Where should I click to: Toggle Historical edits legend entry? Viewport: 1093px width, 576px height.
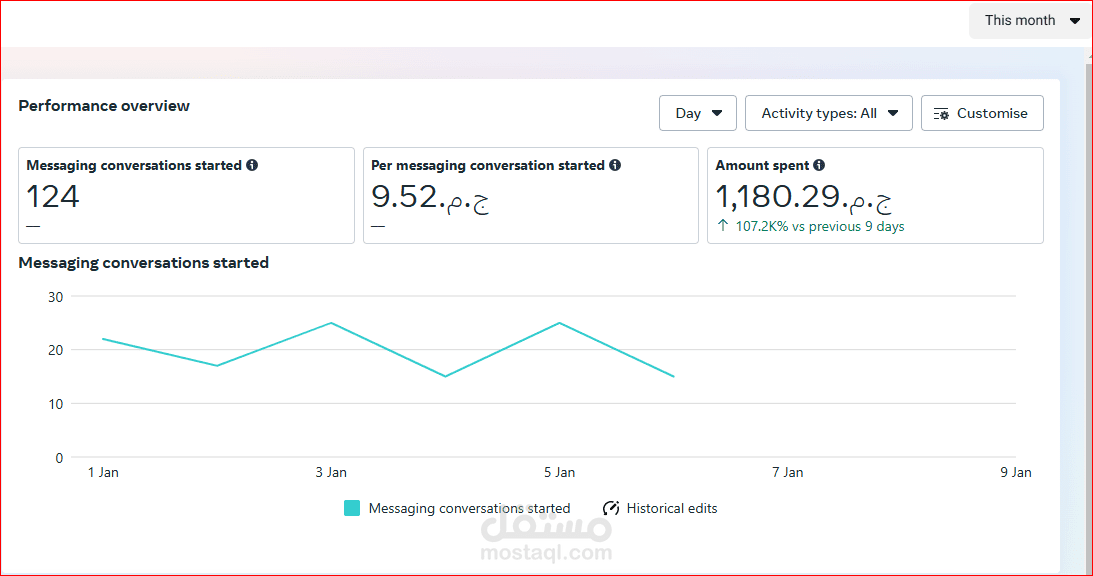coord(671,508)
